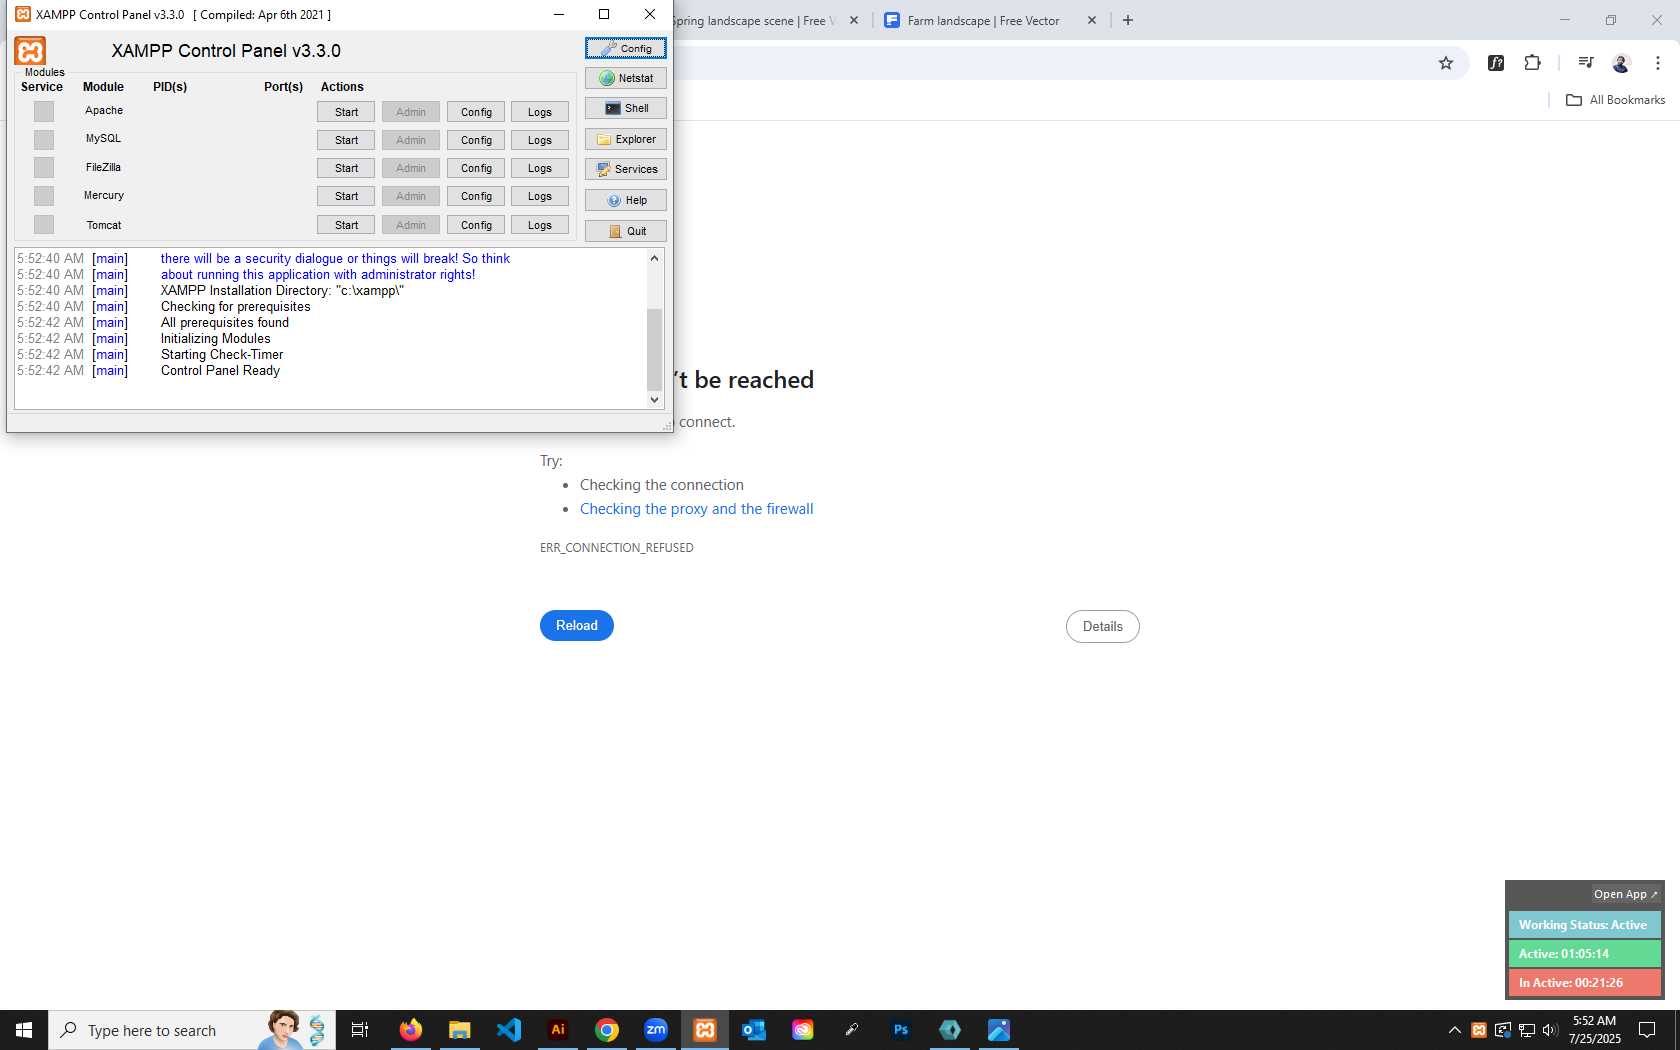Toggle Tomcat service checkbox
The image size is (1680, 1050).
tap(44, 224)
